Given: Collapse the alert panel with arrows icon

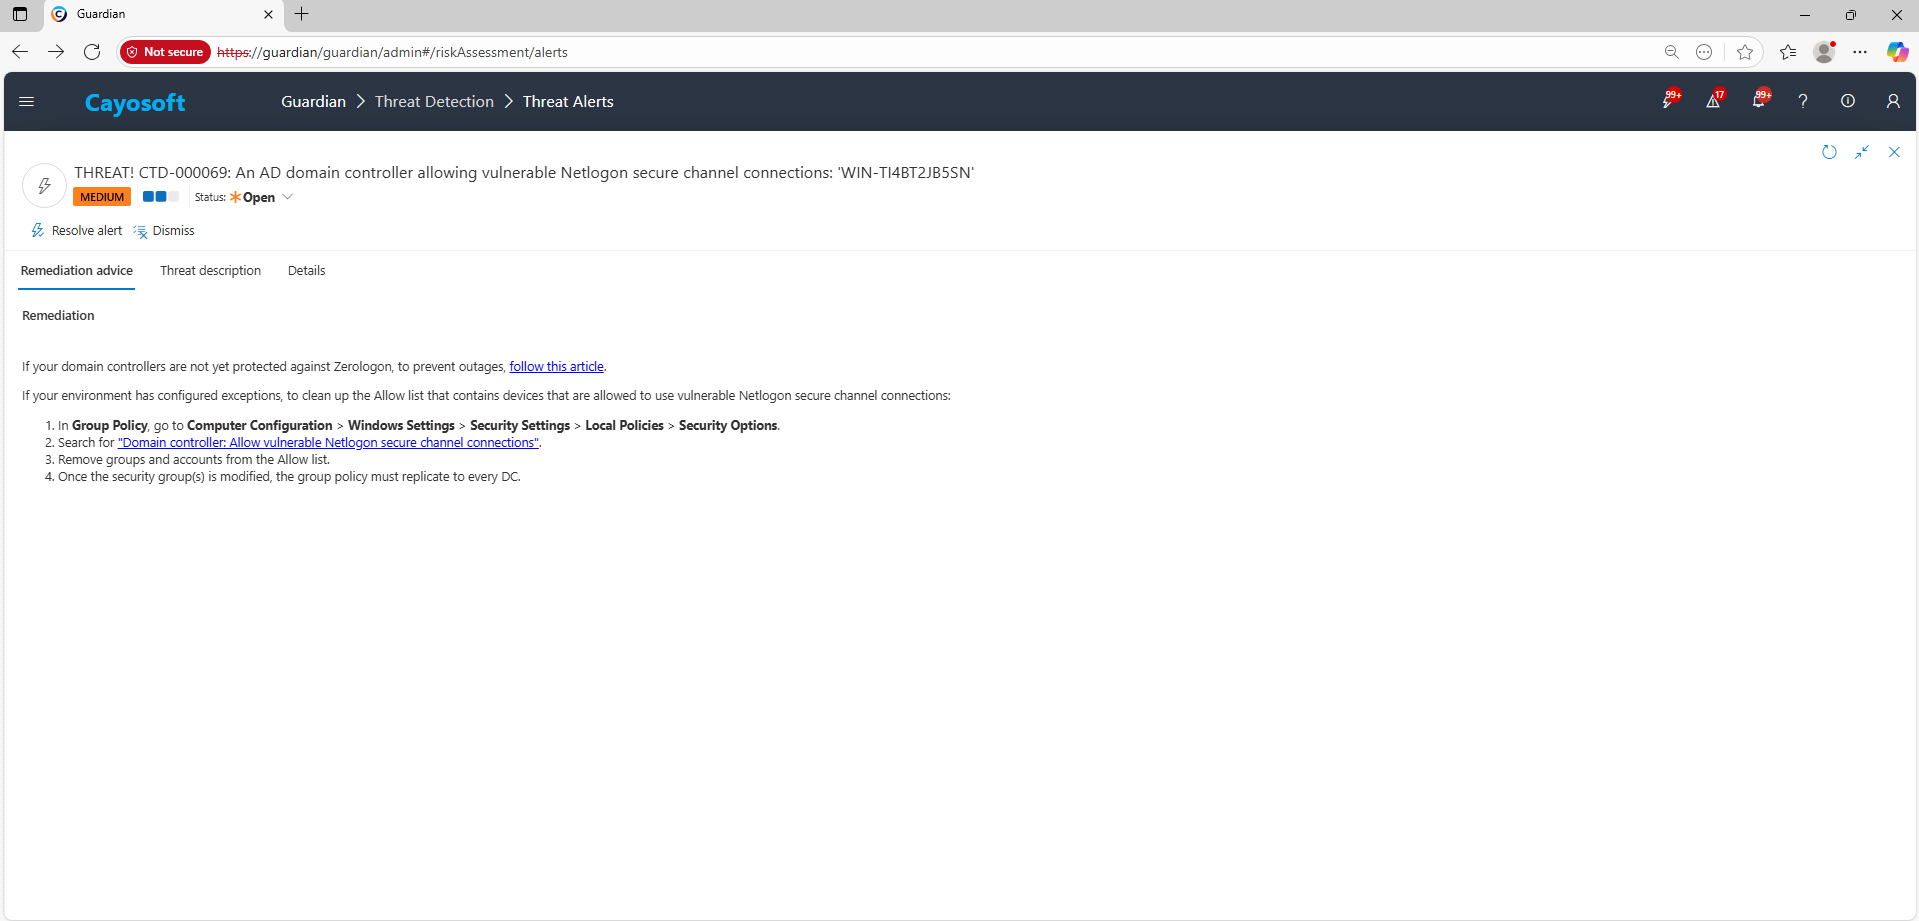Looking at the screenshot, I should click(x=1862, y=152).
